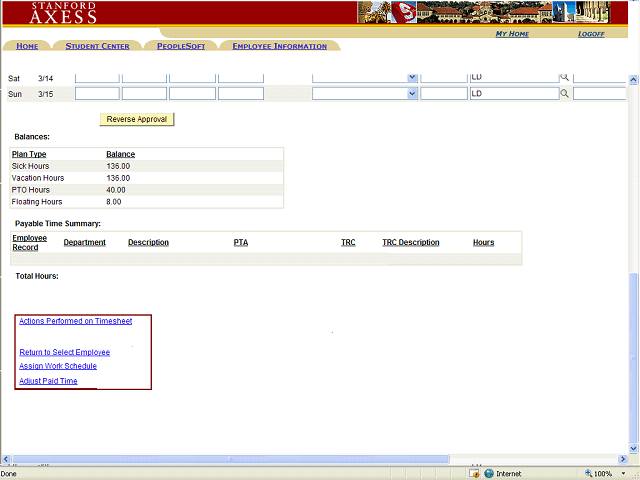The image size is (640, 480).
Task: Click the Internet zone globe icon
Action: coord(488,473)
